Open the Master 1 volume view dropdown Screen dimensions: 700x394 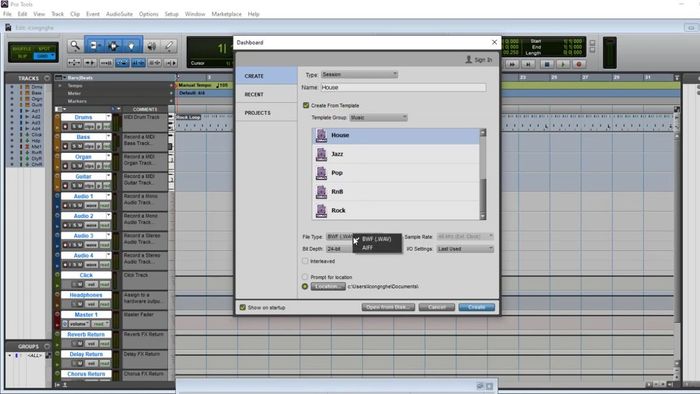point(79,324)
